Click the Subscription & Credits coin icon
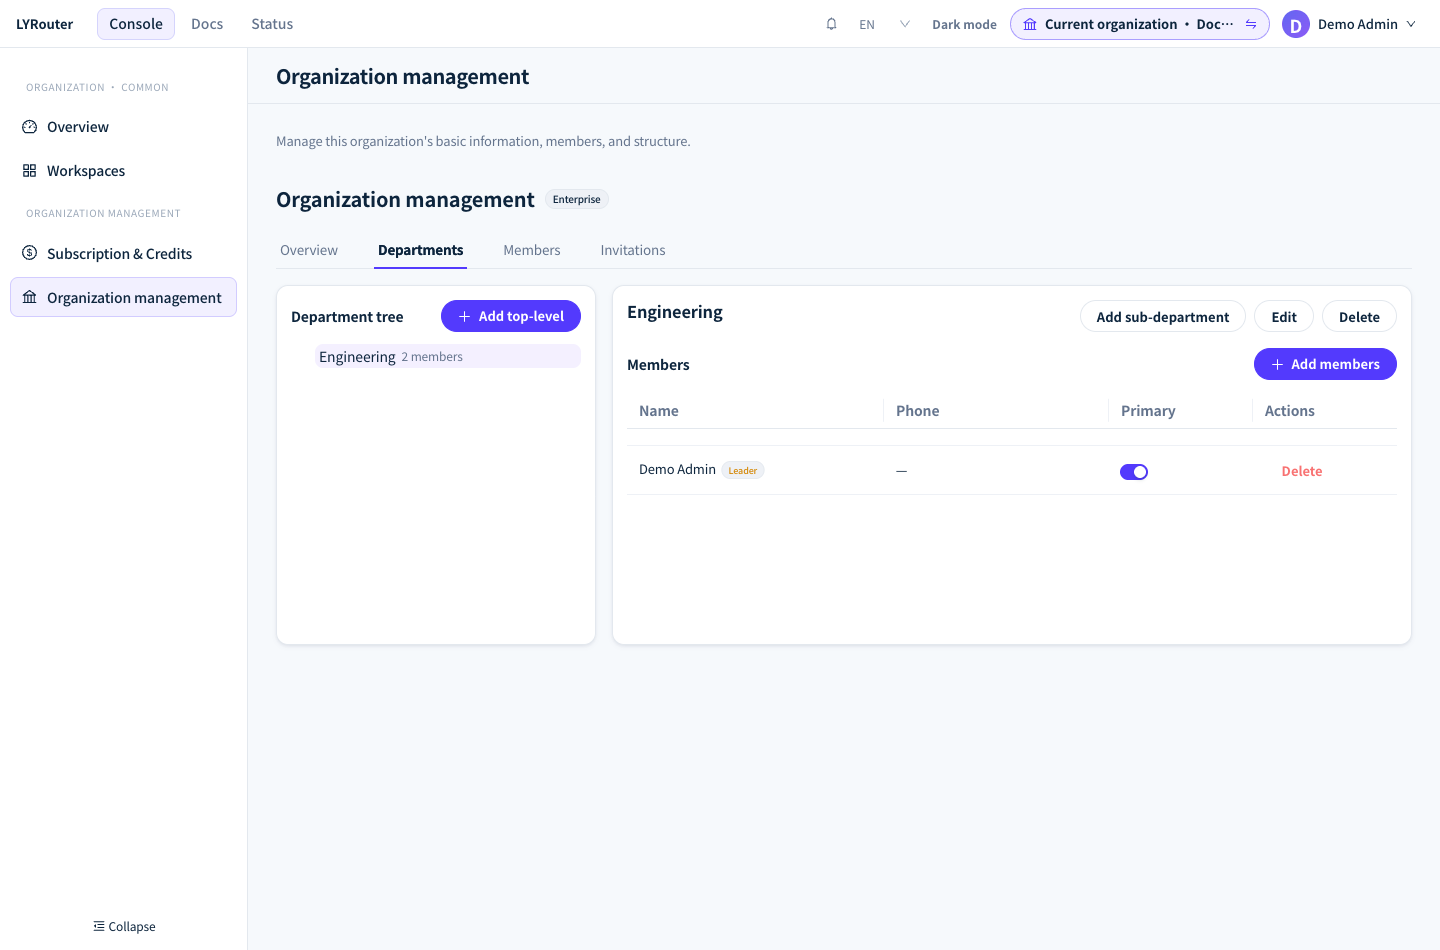Image resolution: width=1440 pixels, height=950 pixels. tap(30, 253)
